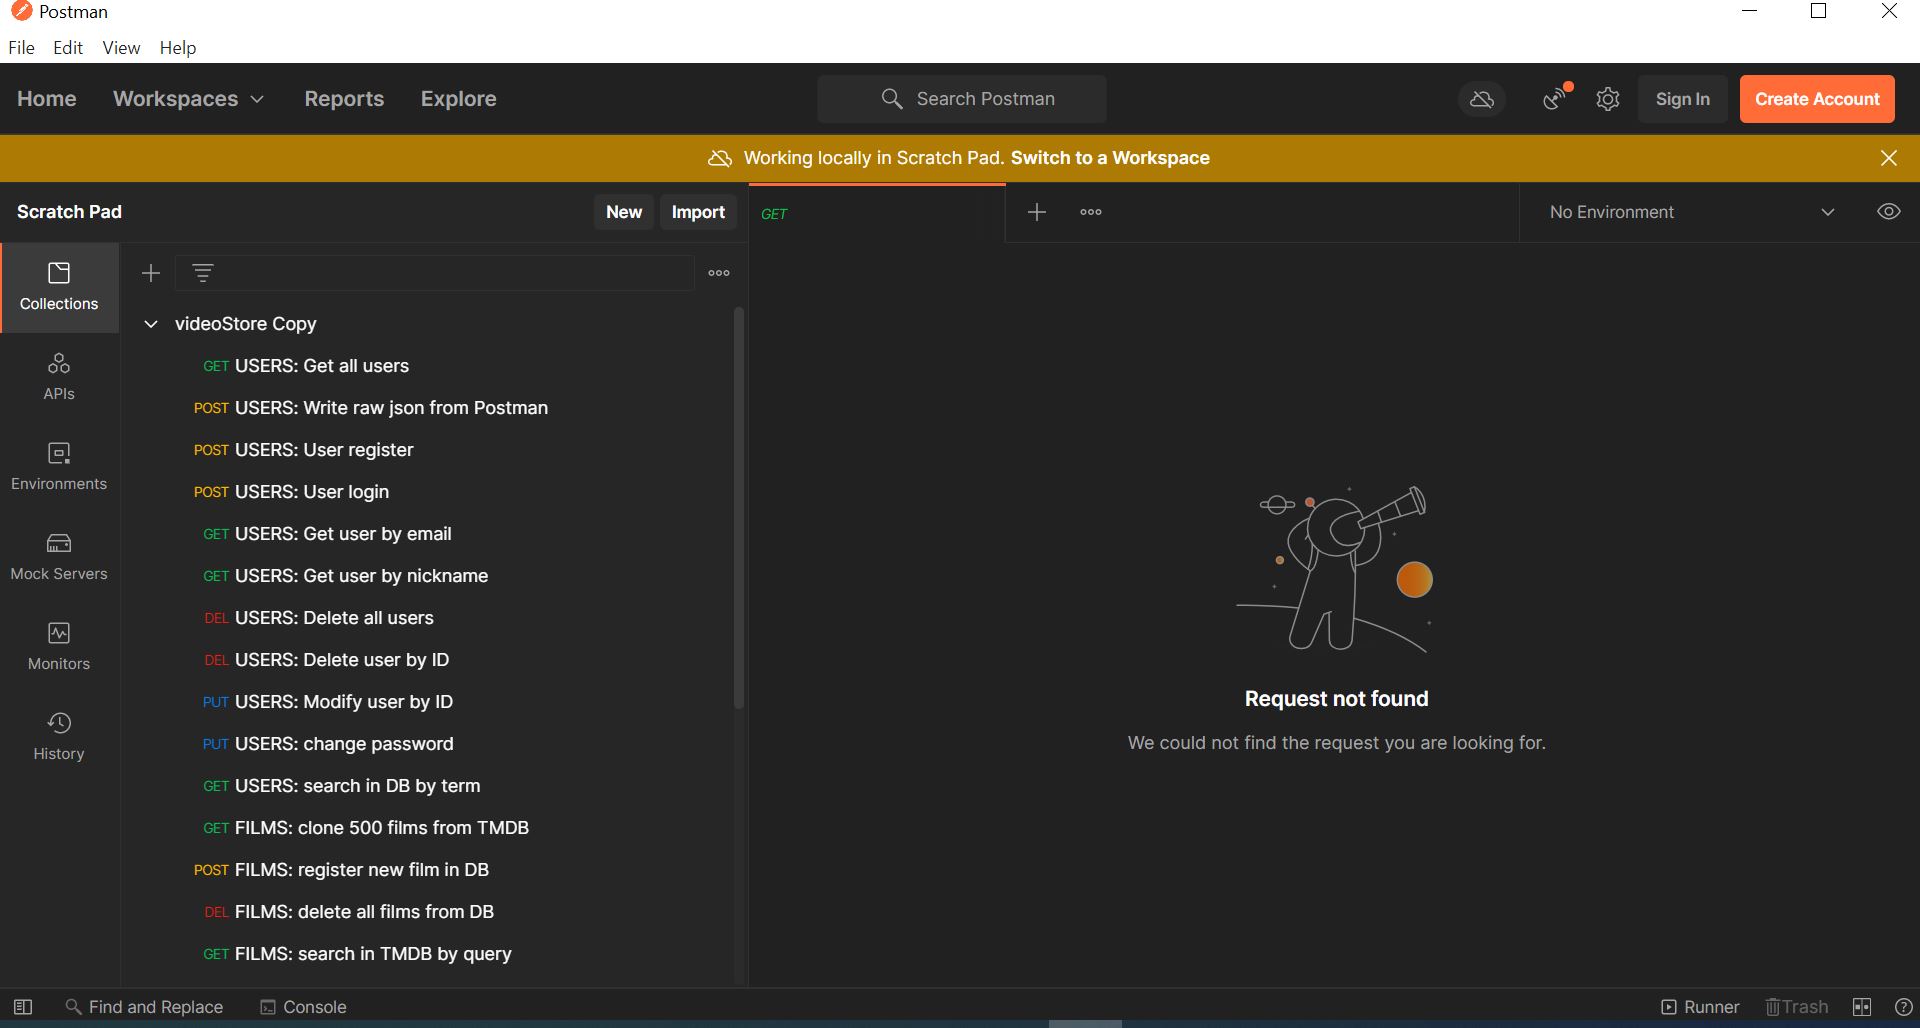Open Reports in top navigation
This screenshot has width=1920, height=1028.
pos(344,99)
